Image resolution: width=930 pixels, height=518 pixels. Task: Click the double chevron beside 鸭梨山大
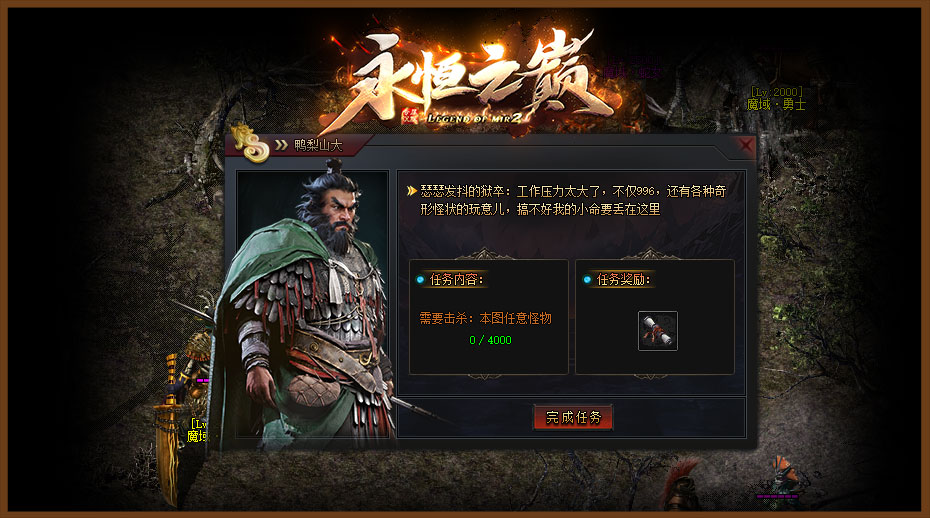pyautogui.click(x=281, y=145)
